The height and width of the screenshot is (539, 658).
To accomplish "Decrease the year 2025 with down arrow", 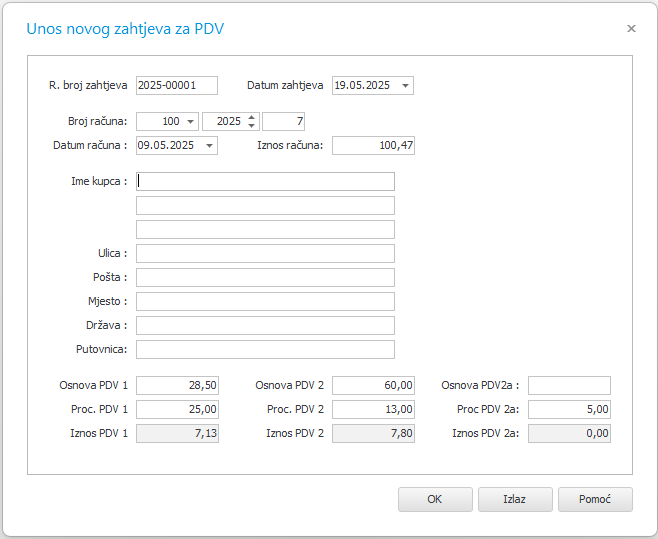I will [251, 126].
